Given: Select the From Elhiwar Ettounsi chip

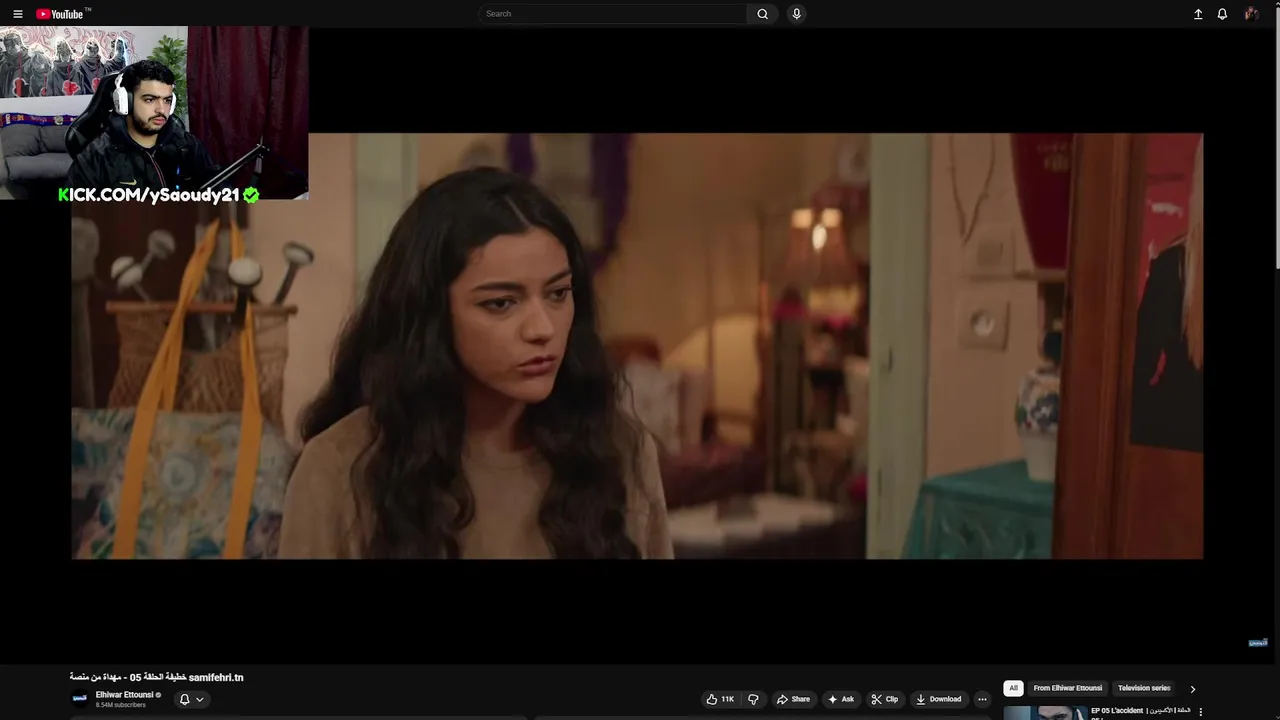Looking at the screenshot, I should pyautogui.click(x=1067, y=688).
